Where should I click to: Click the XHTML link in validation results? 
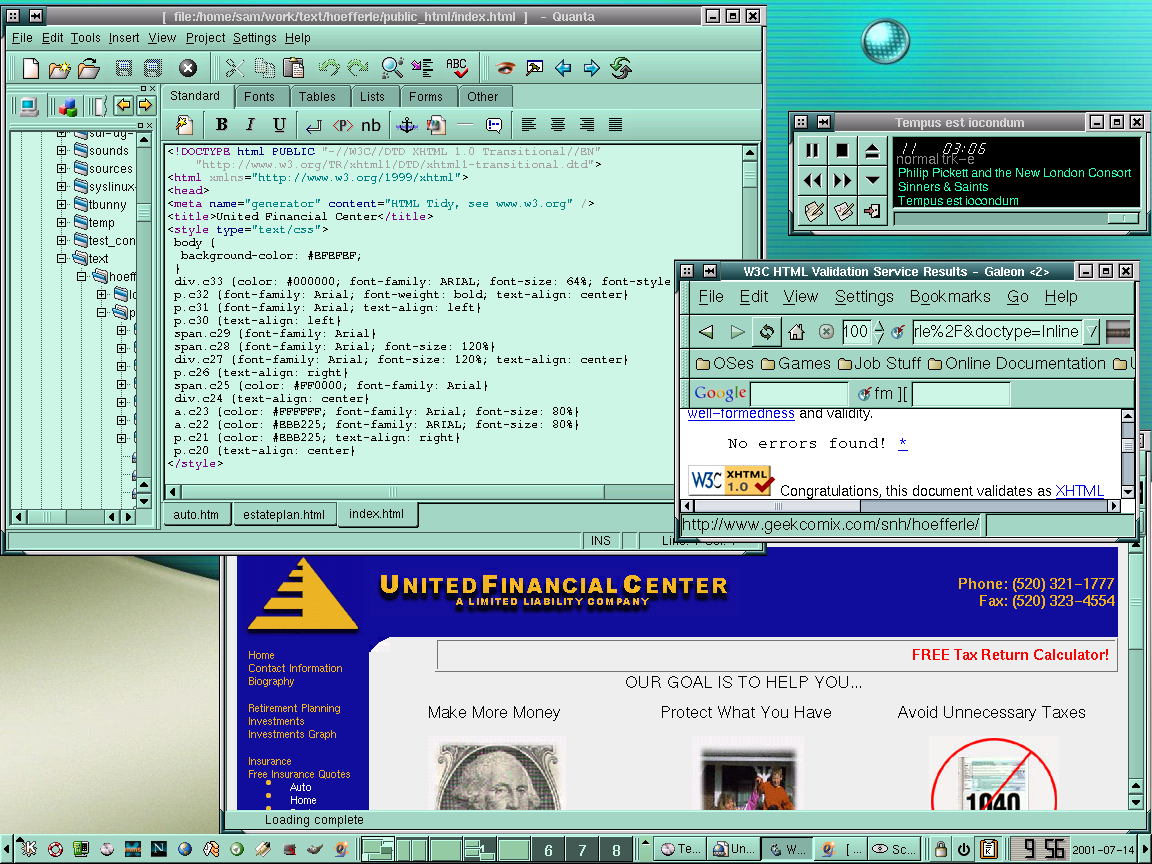pos(1079,491)
